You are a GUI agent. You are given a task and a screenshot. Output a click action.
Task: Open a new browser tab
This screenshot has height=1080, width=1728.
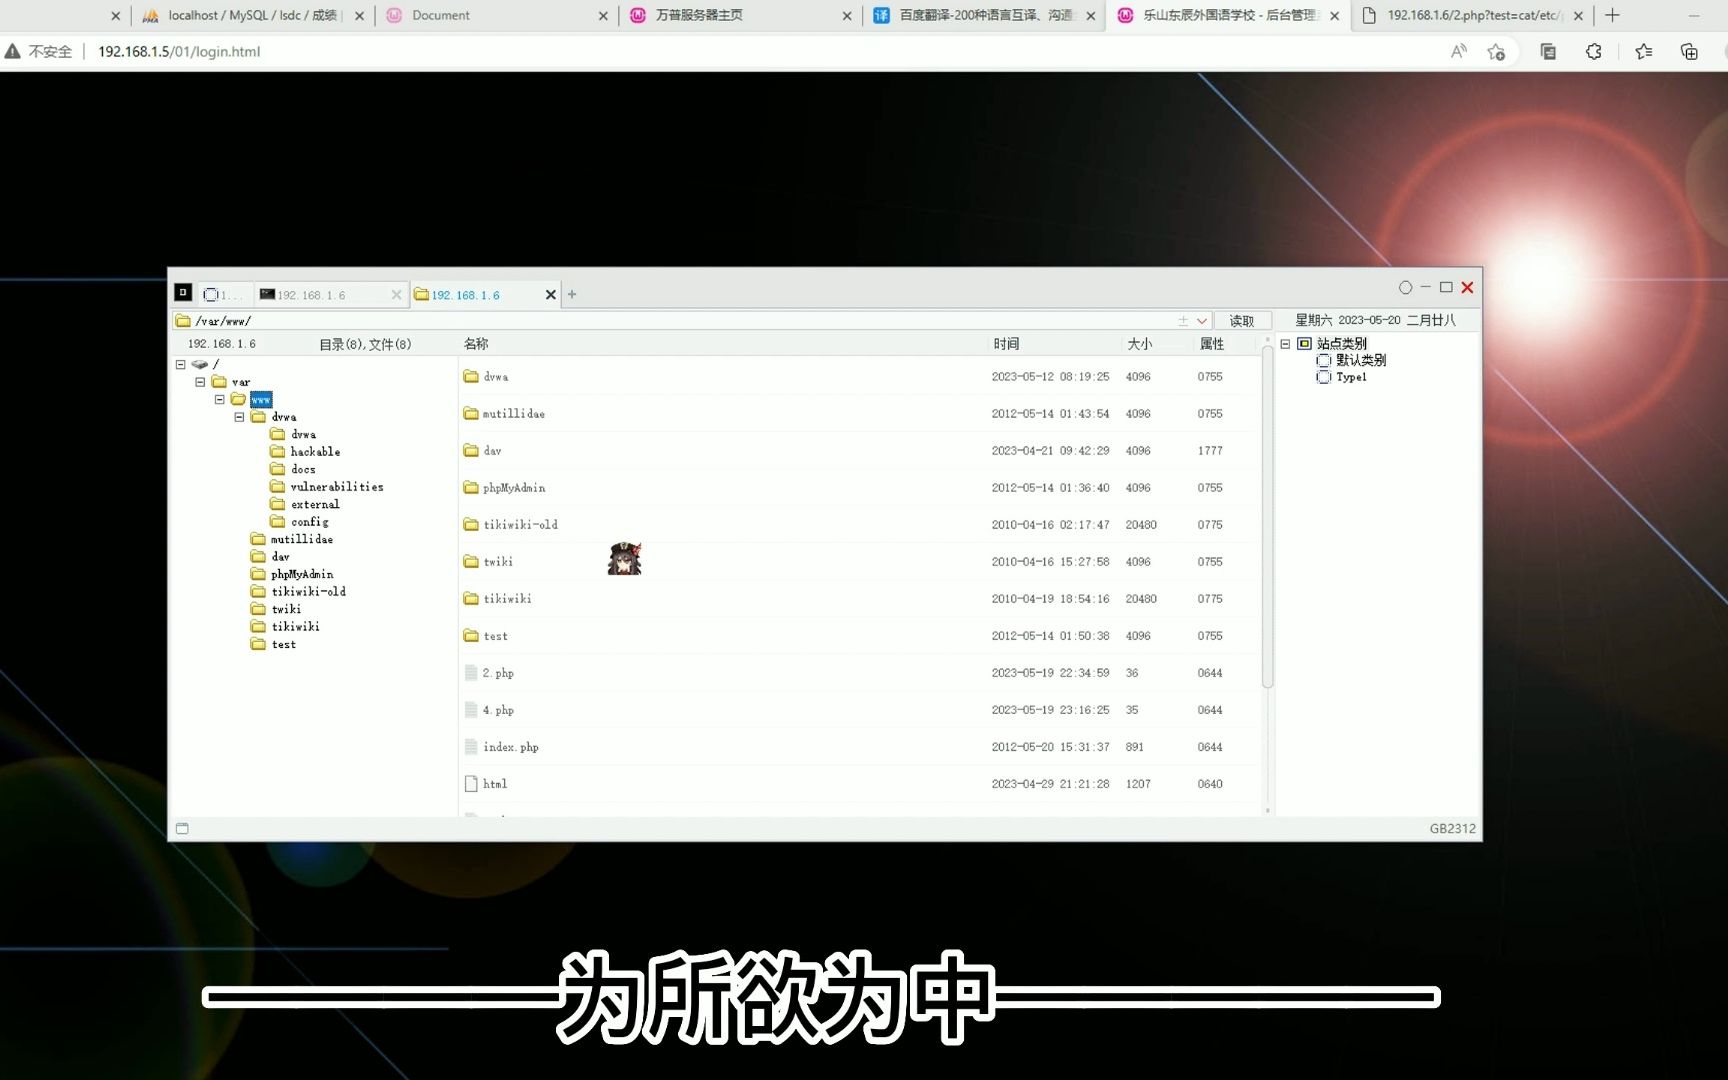tap(1612, 15)
